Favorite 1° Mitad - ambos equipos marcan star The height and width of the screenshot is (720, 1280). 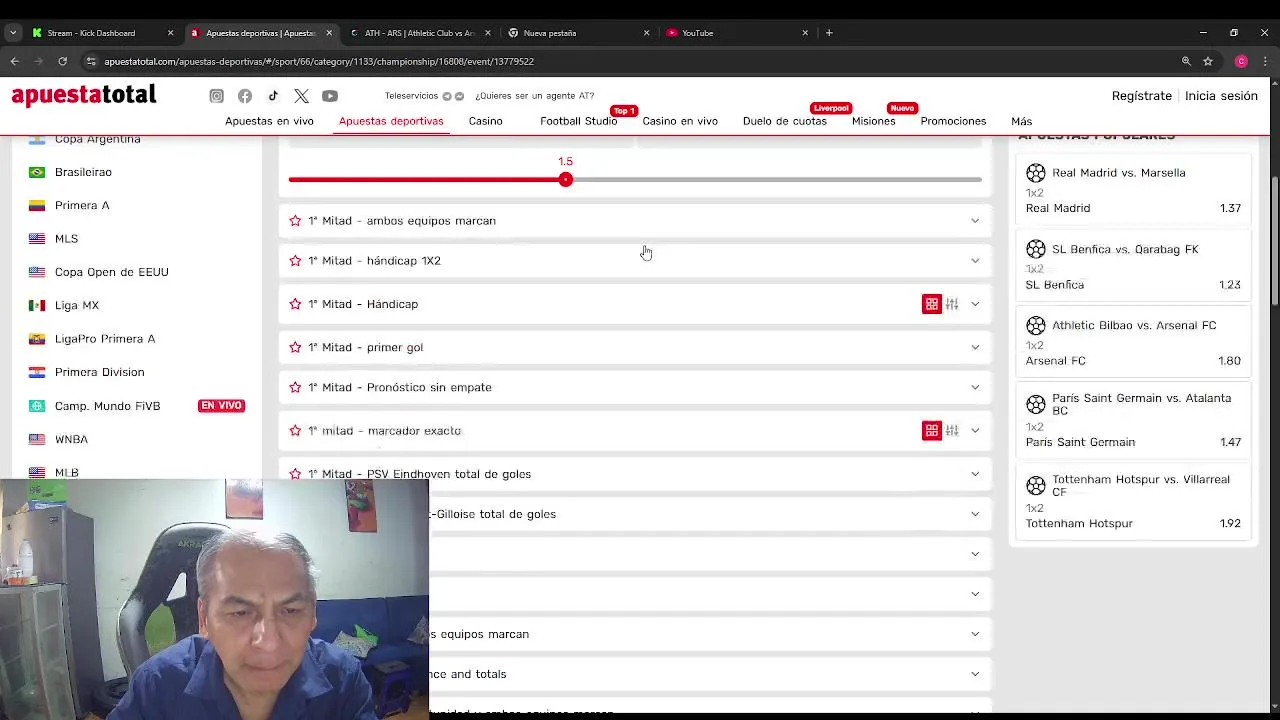[295, 221]
